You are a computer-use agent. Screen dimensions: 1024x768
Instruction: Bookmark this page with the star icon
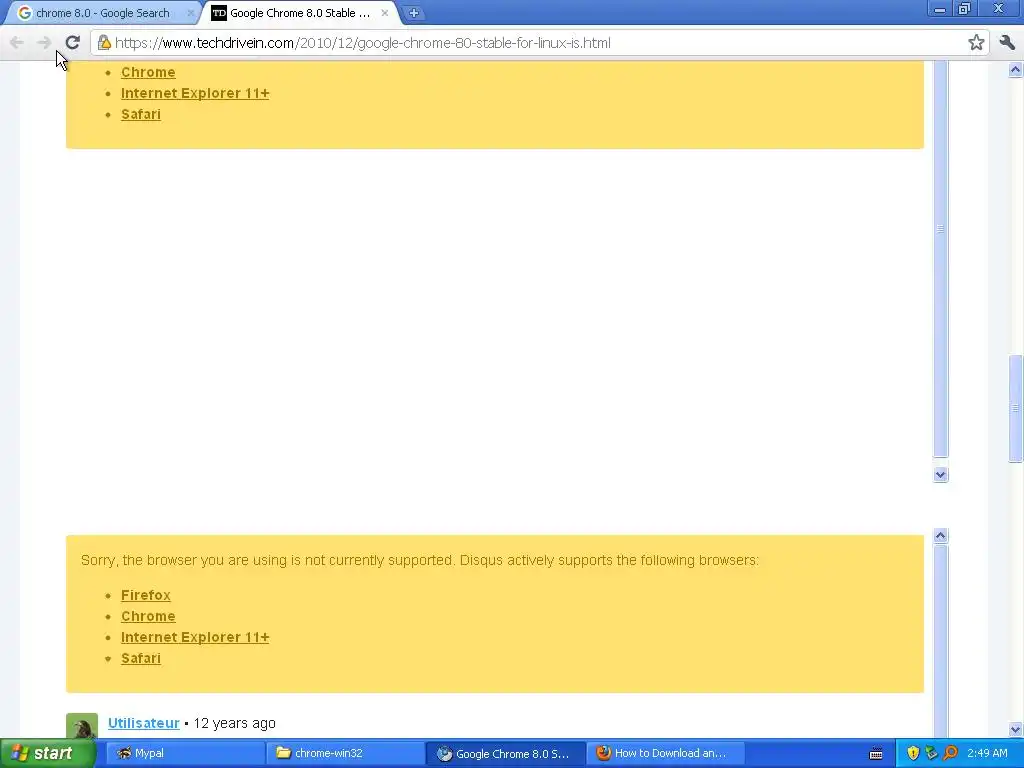[x=976, y=43]
